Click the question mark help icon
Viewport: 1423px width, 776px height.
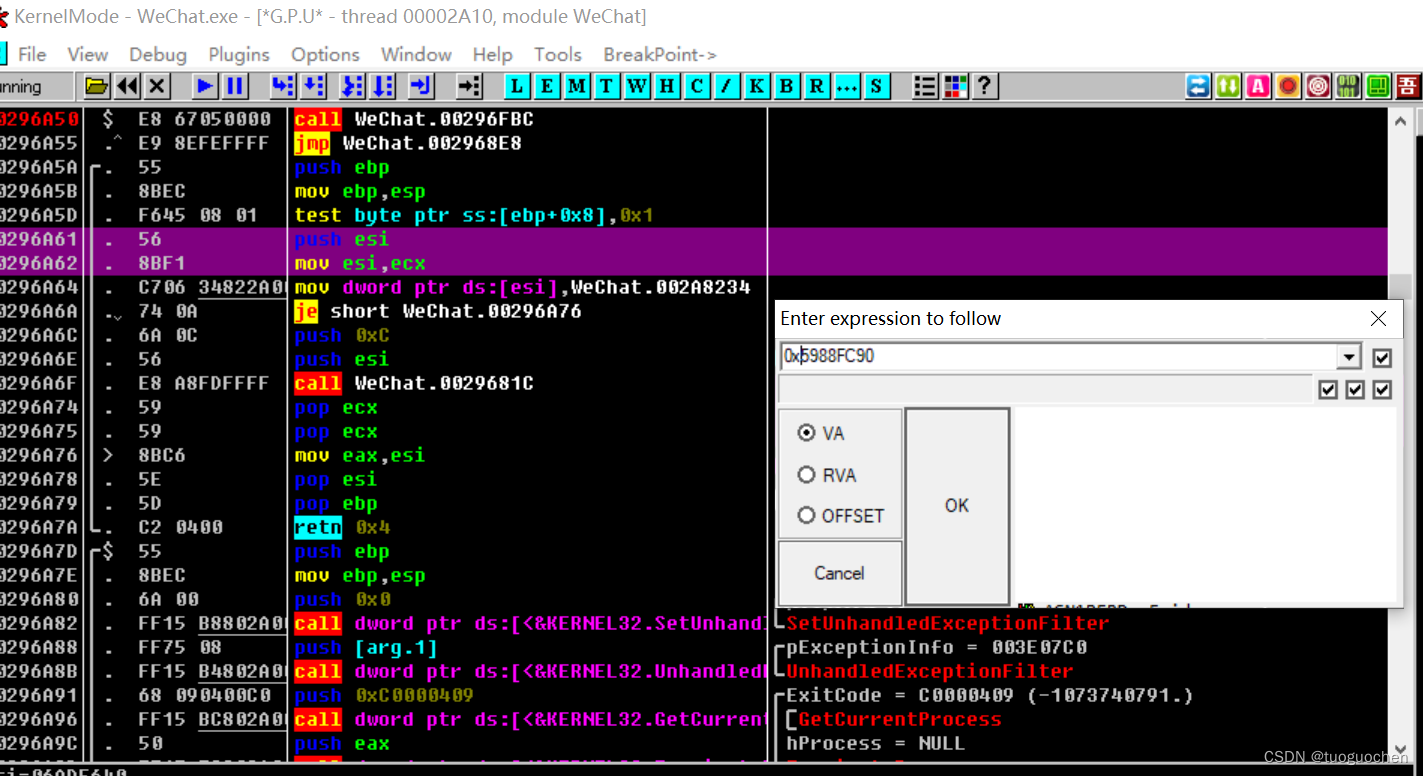[x=985, y=86]
